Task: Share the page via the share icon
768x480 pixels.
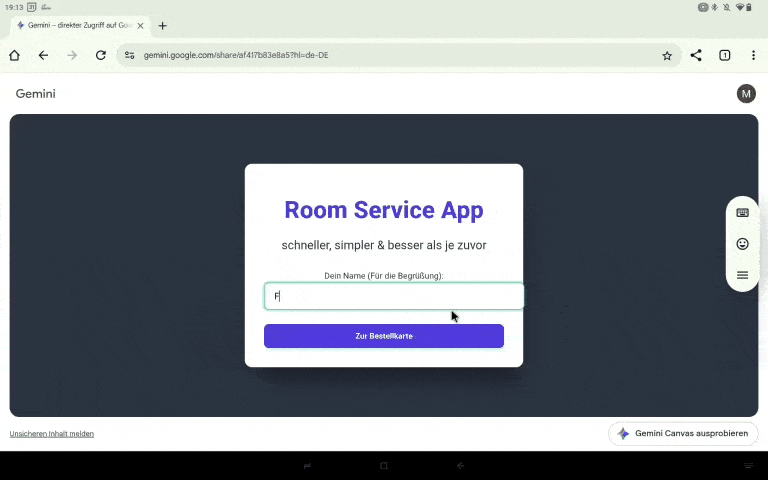Action: tap(696, 55)
